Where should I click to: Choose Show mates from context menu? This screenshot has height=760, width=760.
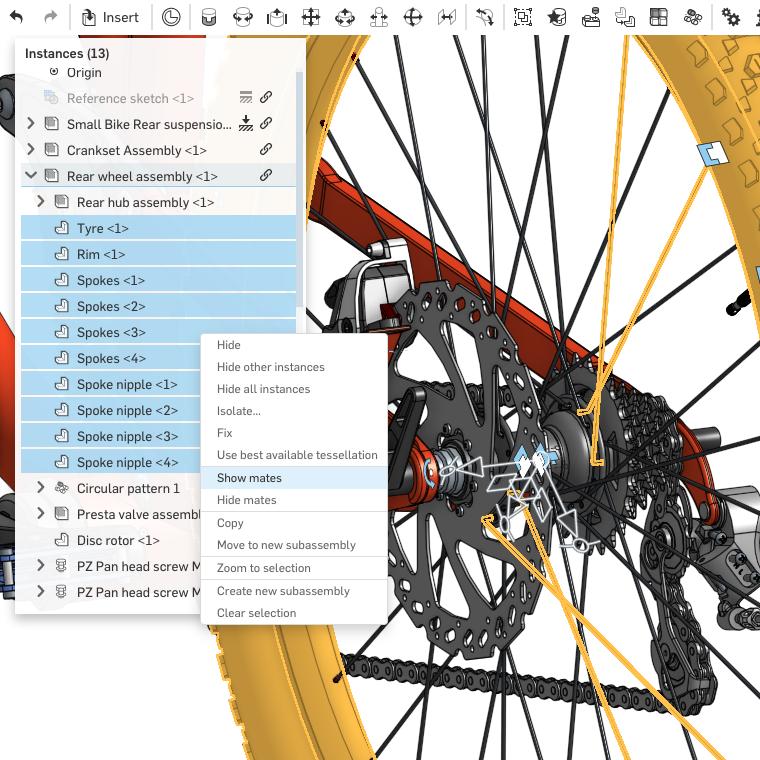point(249,478)
